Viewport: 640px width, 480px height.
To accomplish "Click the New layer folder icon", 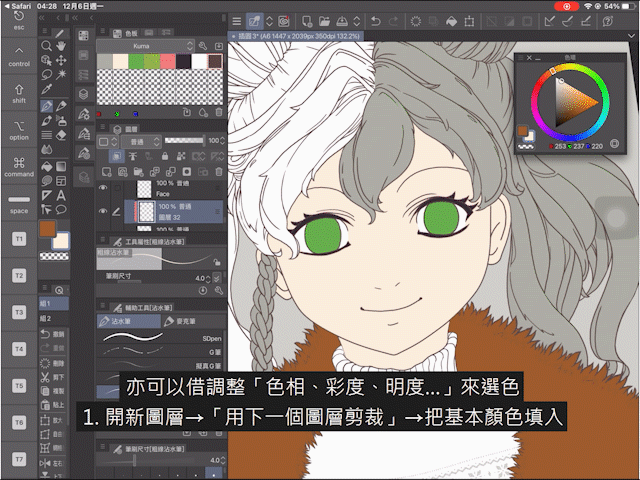I will [138, 172].
